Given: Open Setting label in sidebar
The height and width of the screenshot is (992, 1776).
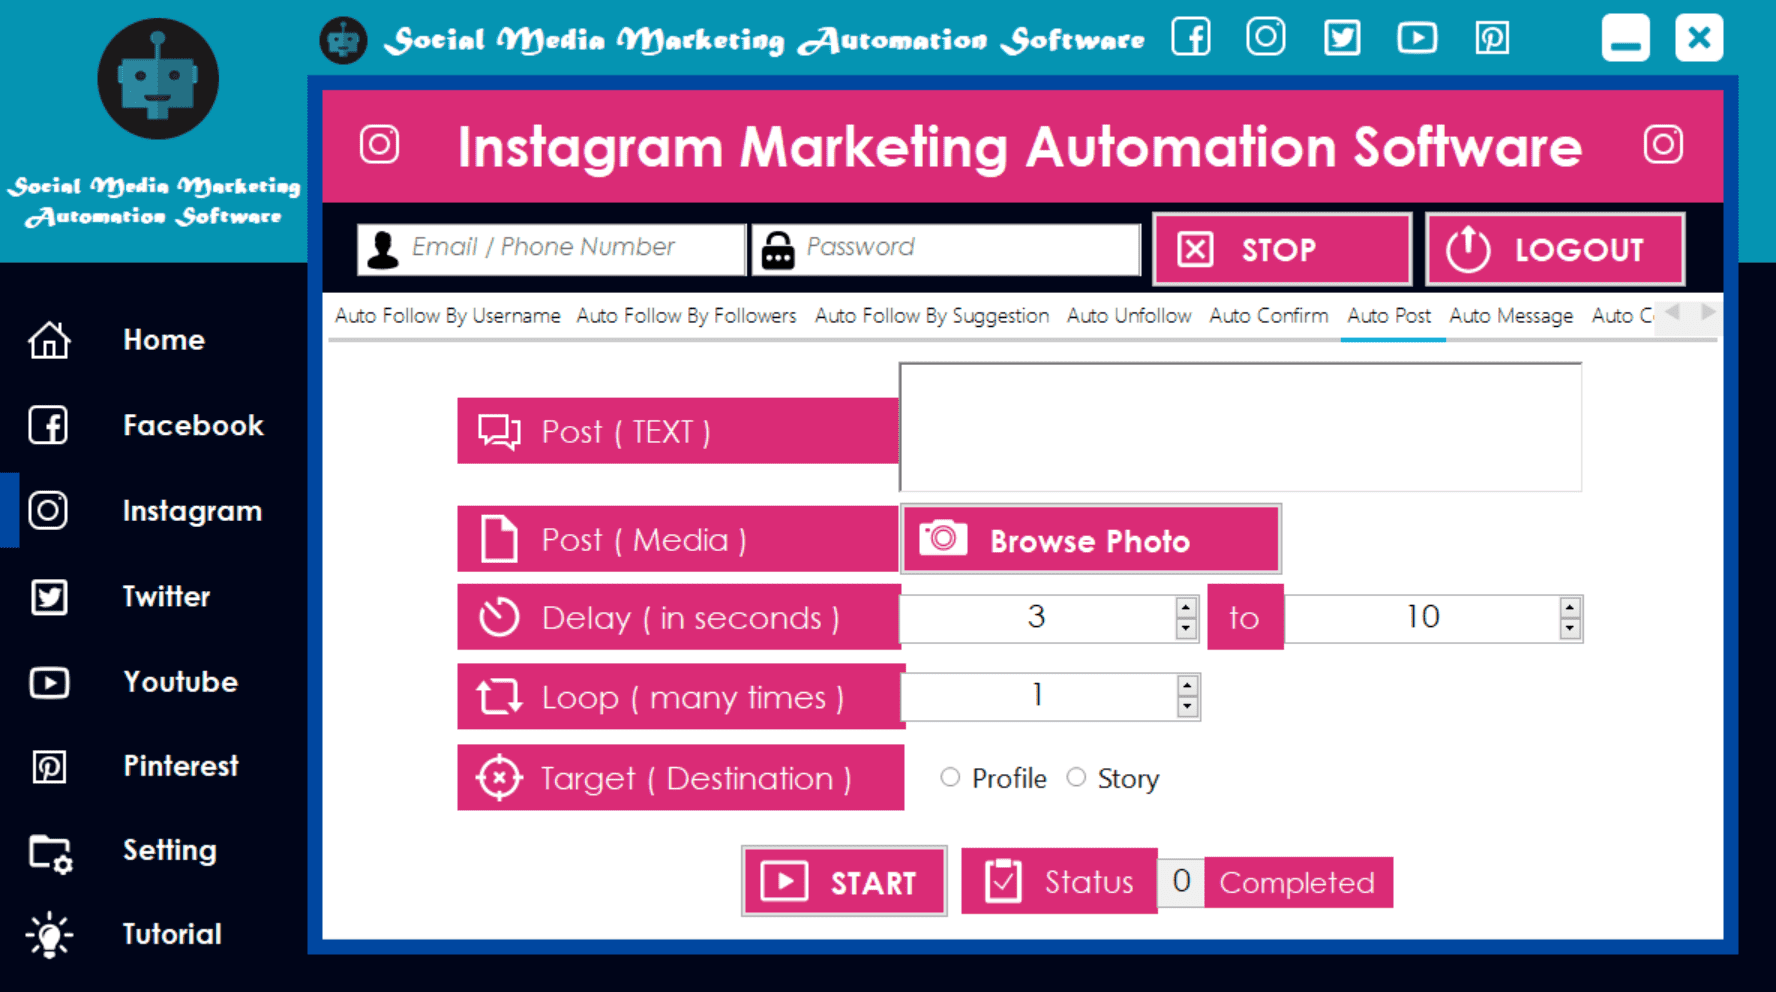Looking at the screenshot, I should click(169, 851).
